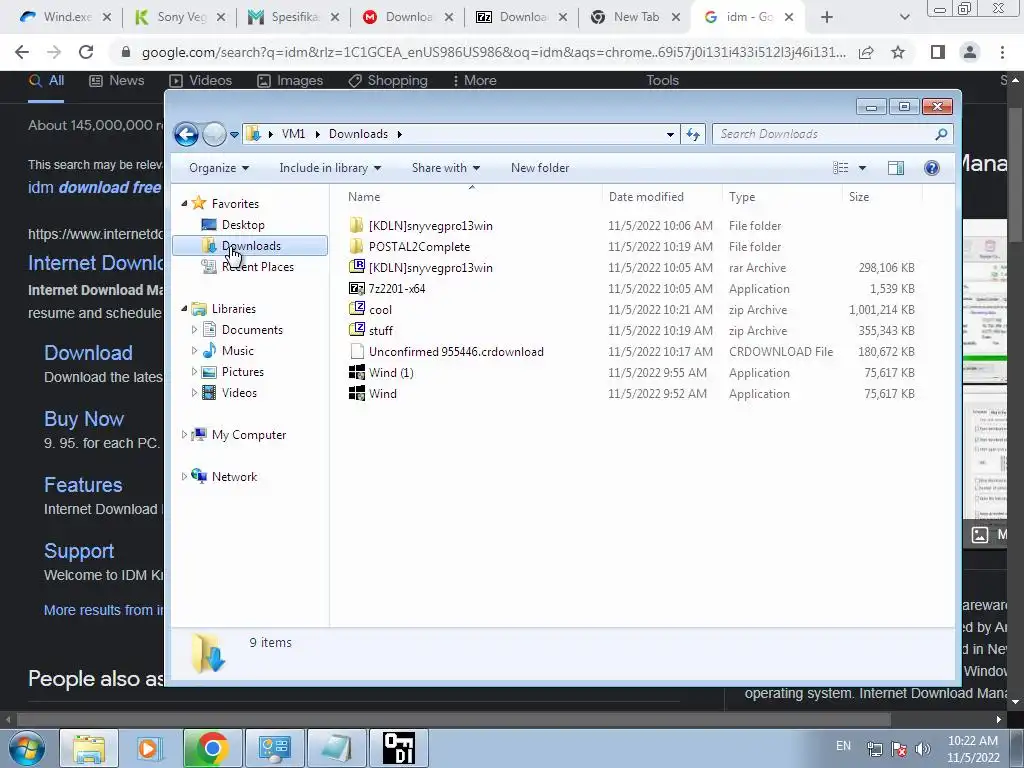Click the volume speaker icon in system tray
1024x768 pixels.
click(922, 749)
